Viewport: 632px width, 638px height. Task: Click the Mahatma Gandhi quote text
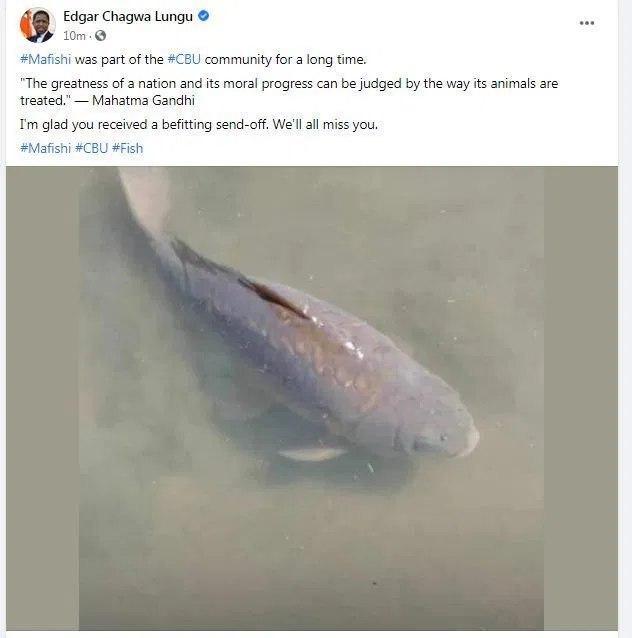pyautogui.click(x=289, y=92)
